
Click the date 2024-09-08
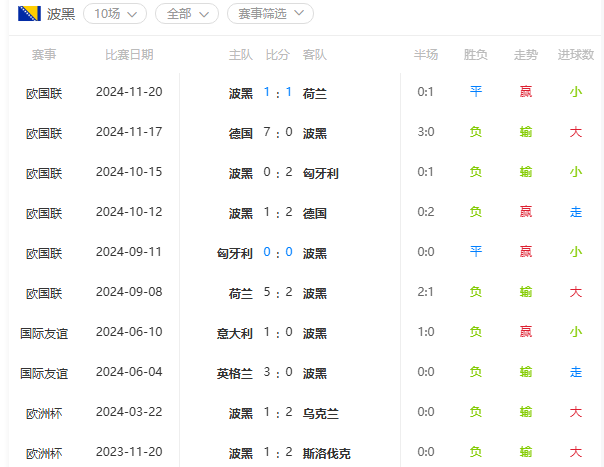pyautogui.click(x=129, y=292)
